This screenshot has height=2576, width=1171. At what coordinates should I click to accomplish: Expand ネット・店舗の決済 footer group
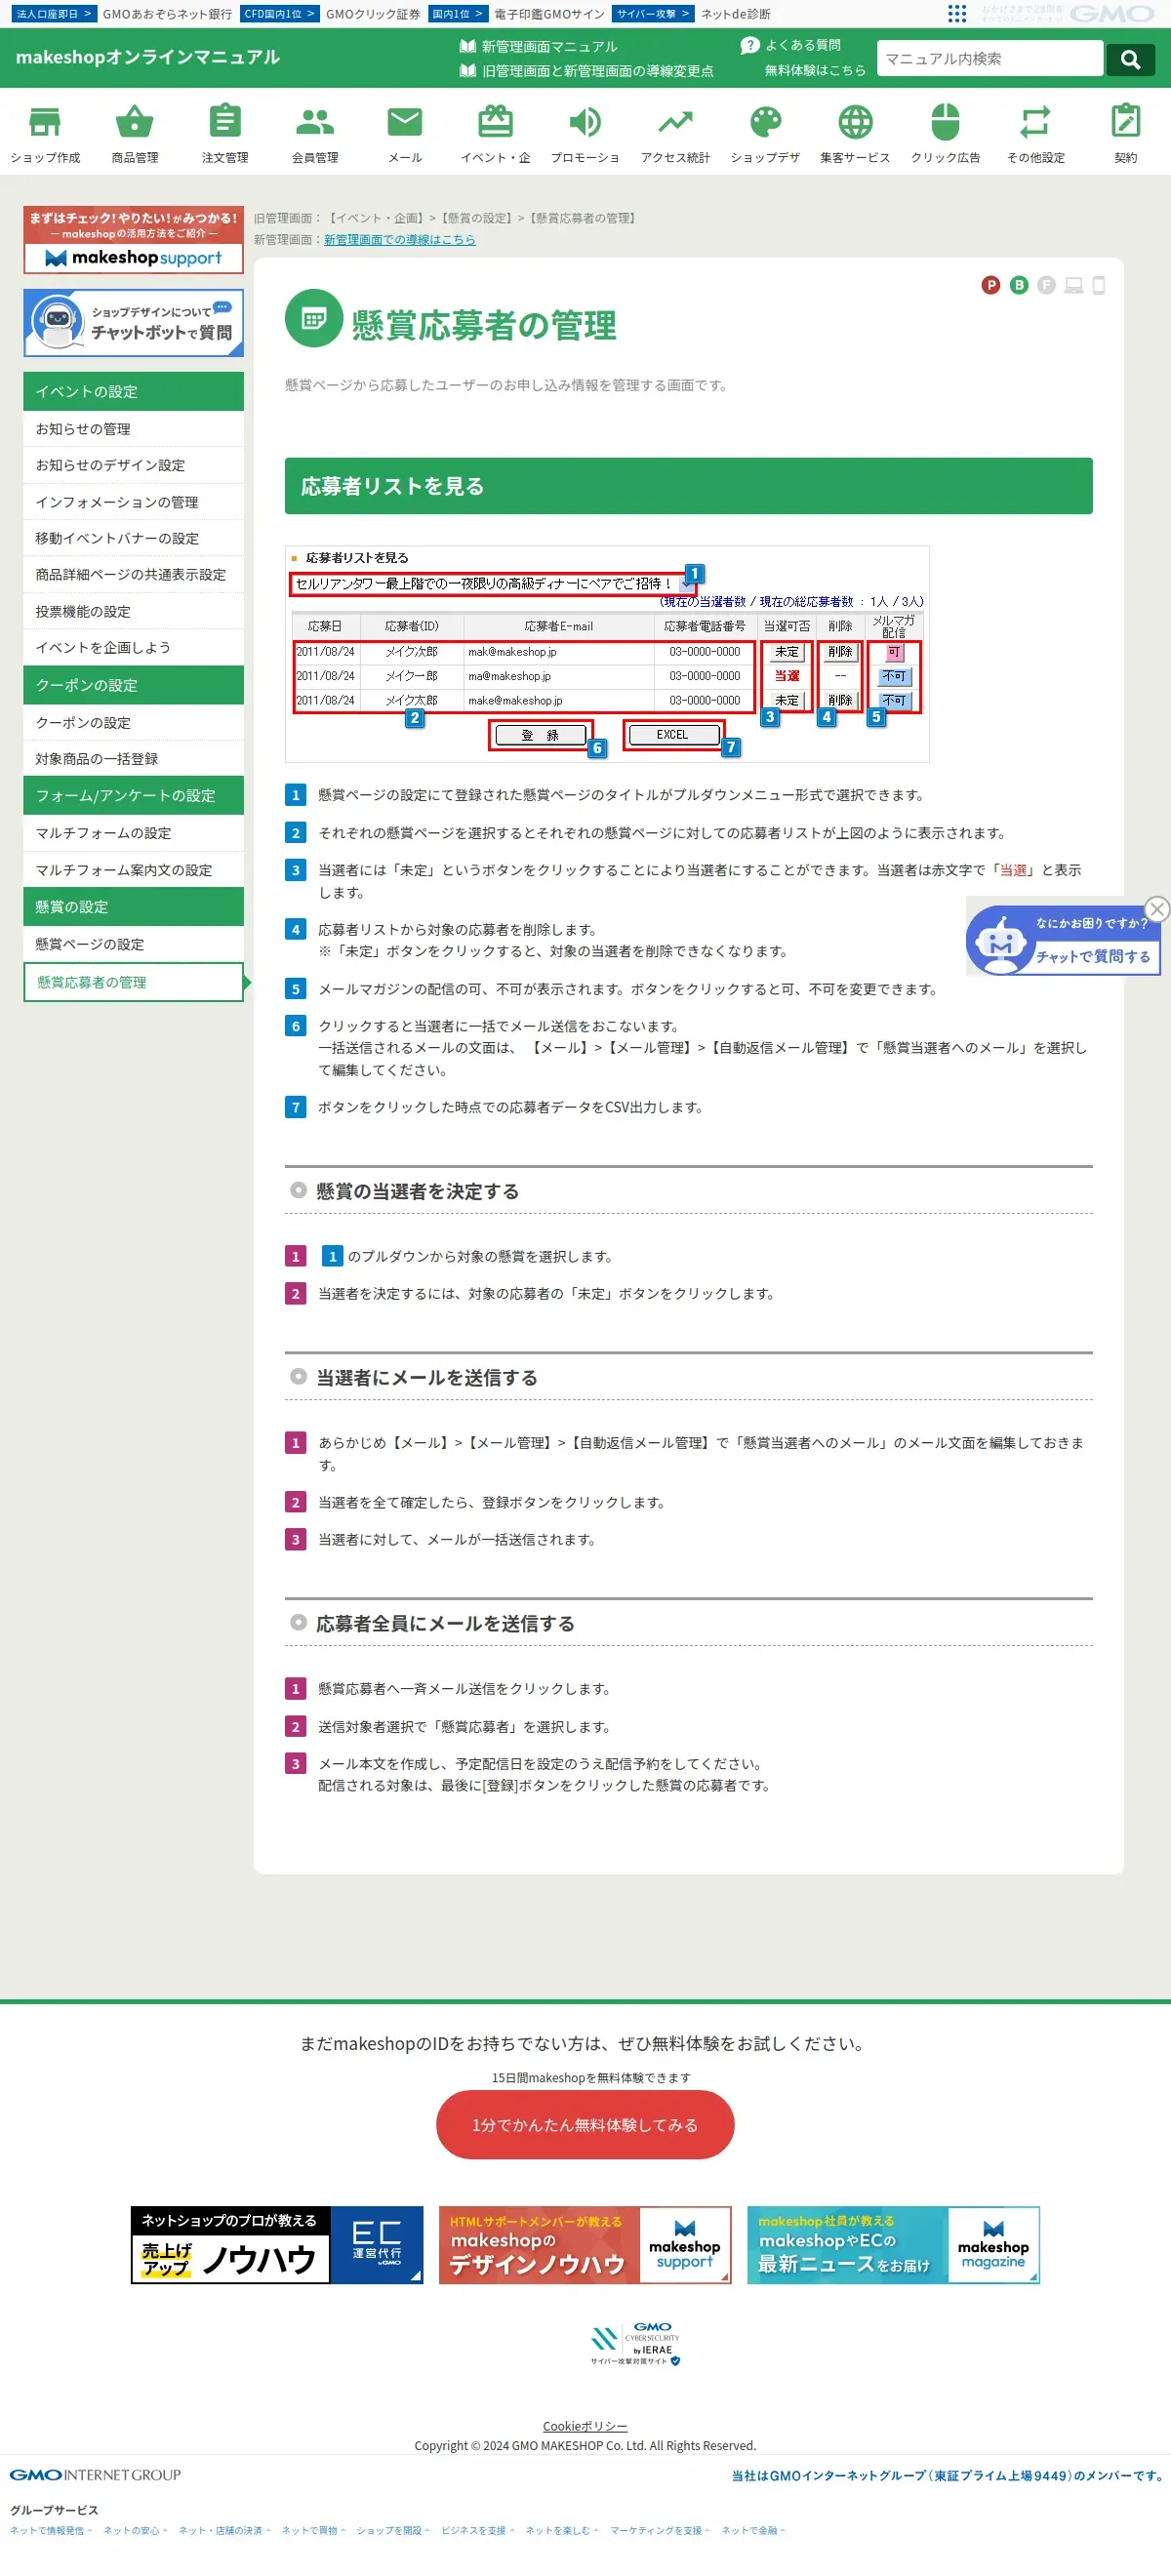pyautogui.click(x=224, y=2530)
